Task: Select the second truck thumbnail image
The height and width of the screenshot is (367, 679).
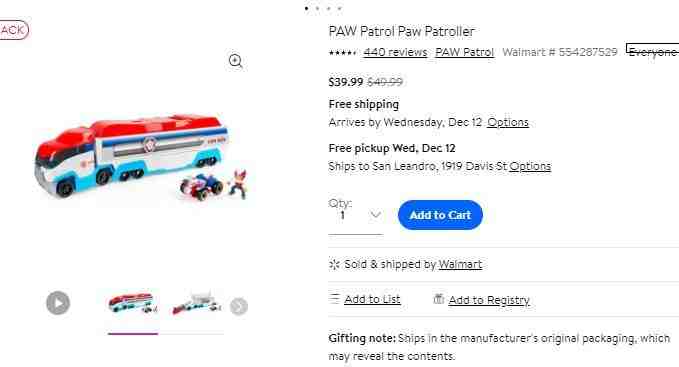Action: (197, 303)
